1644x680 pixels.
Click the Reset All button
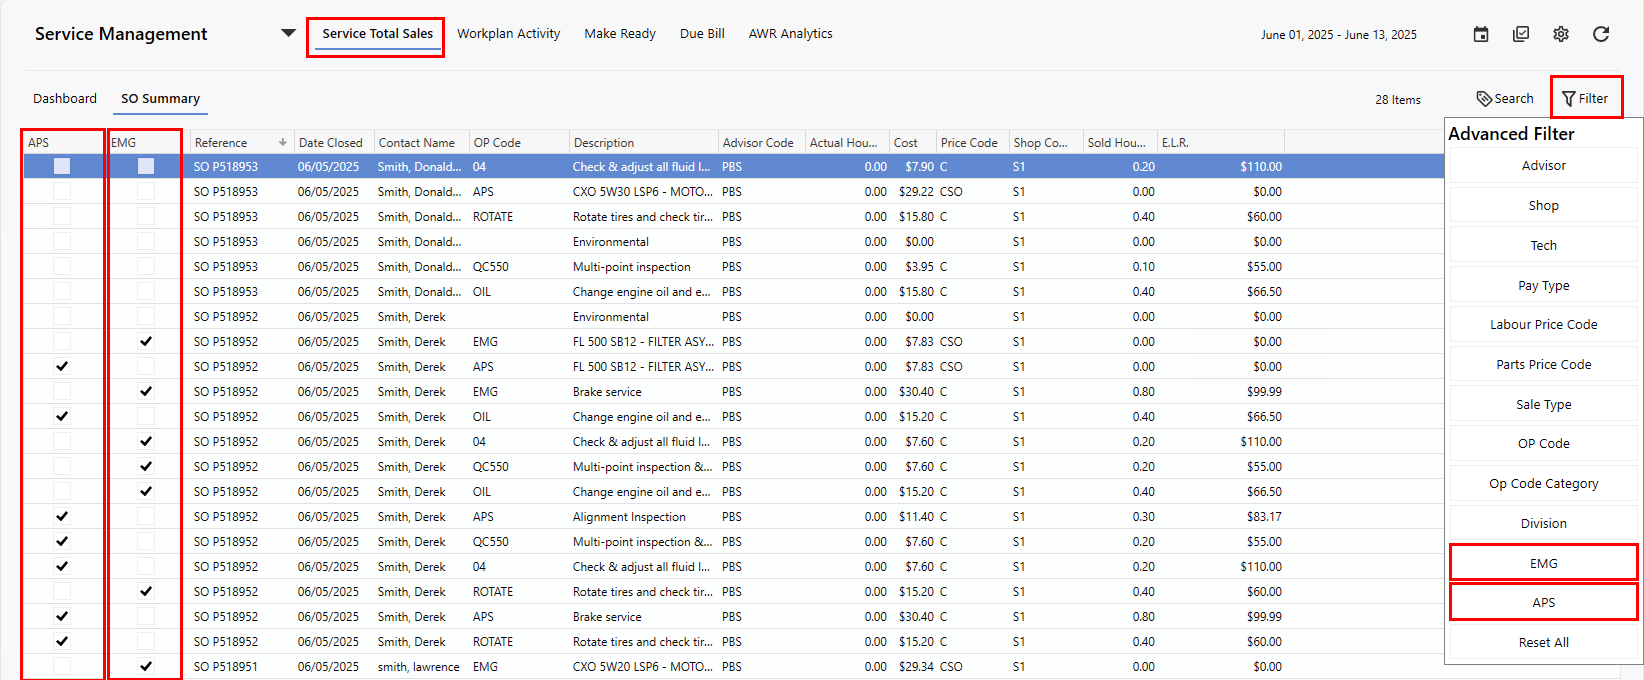point(1543,643)
